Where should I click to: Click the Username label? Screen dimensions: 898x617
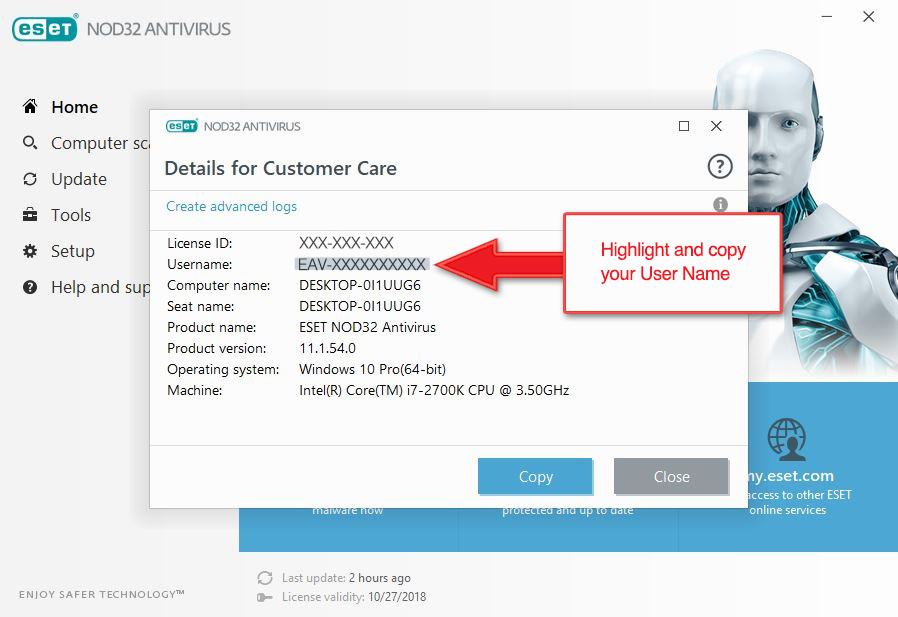pyautogui.click(x=200, y=264)
